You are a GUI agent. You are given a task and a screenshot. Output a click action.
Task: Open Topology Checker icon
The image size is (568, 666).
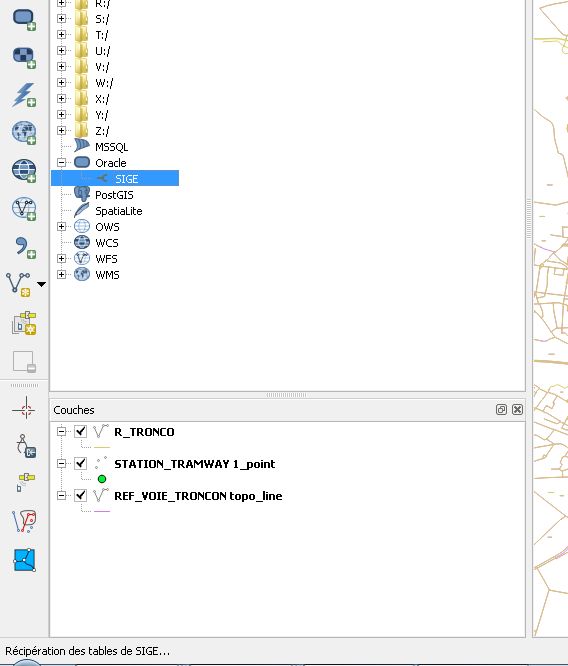coord(24,522)
